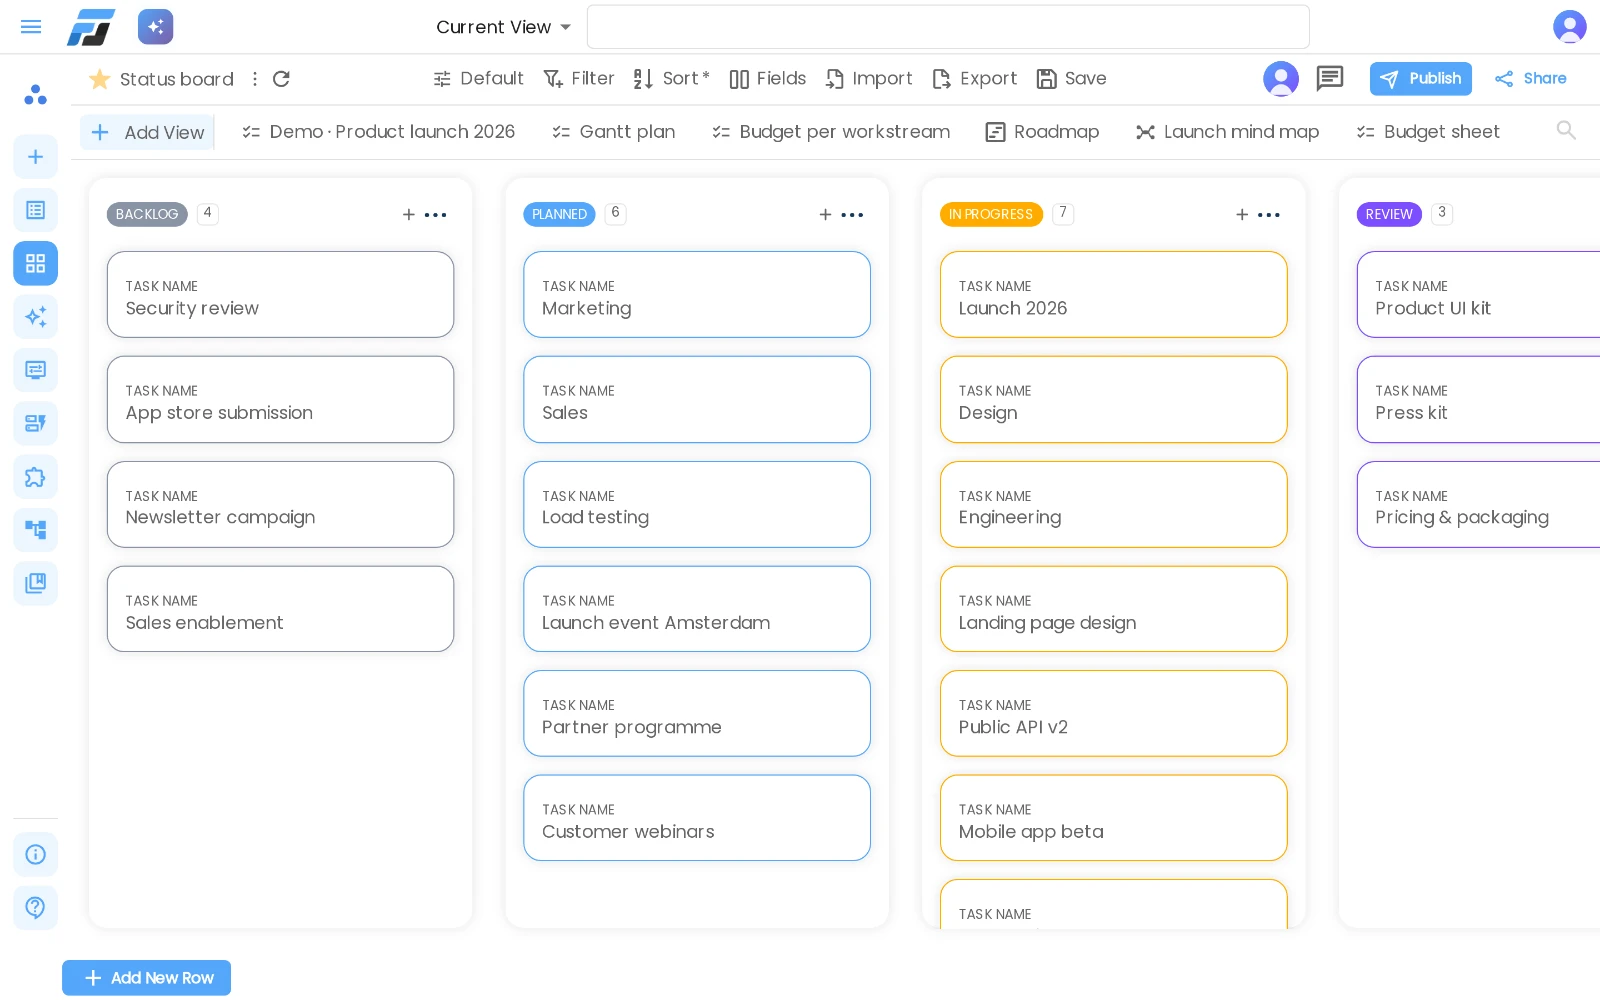Screen dimensions: 1600x1000
Task: Open the Sort options
Action: [x=671, y=79]
